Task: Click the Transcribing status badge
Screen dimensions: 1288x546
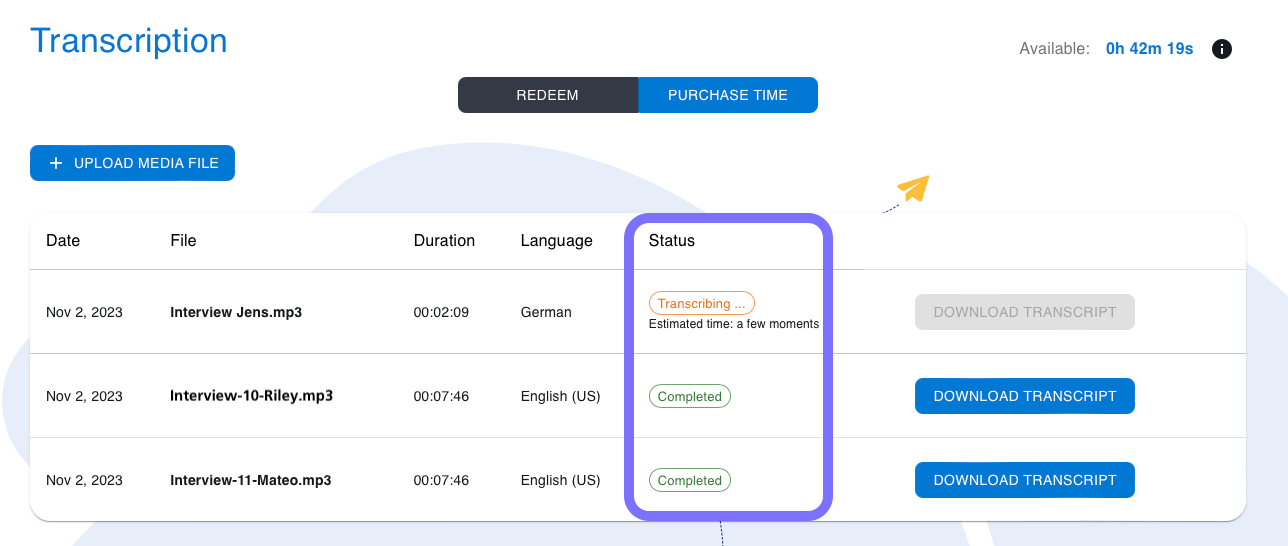Action: click(x=702, y=303)
